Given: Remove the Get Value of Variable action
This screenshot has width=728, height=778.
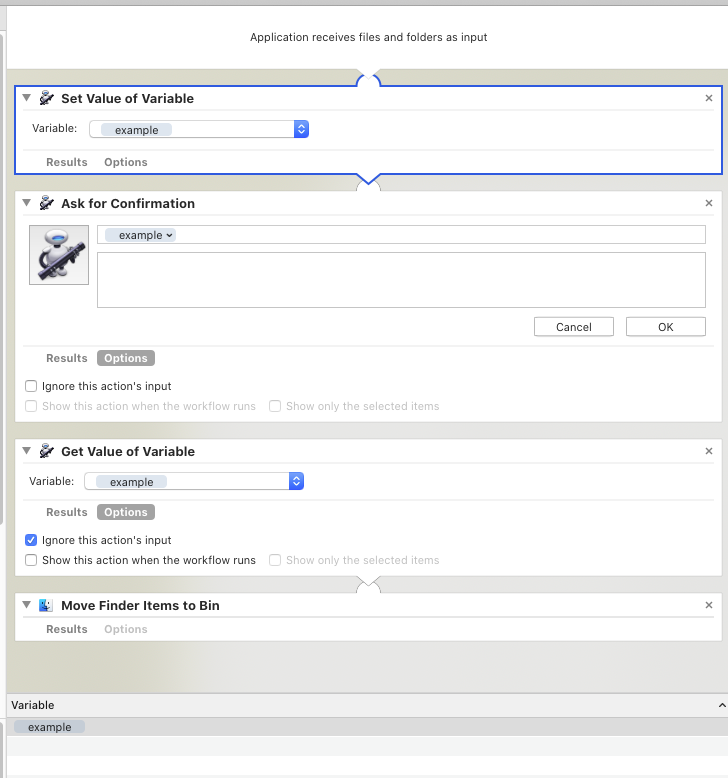Looking at the screenshot, I should [709, 451].
